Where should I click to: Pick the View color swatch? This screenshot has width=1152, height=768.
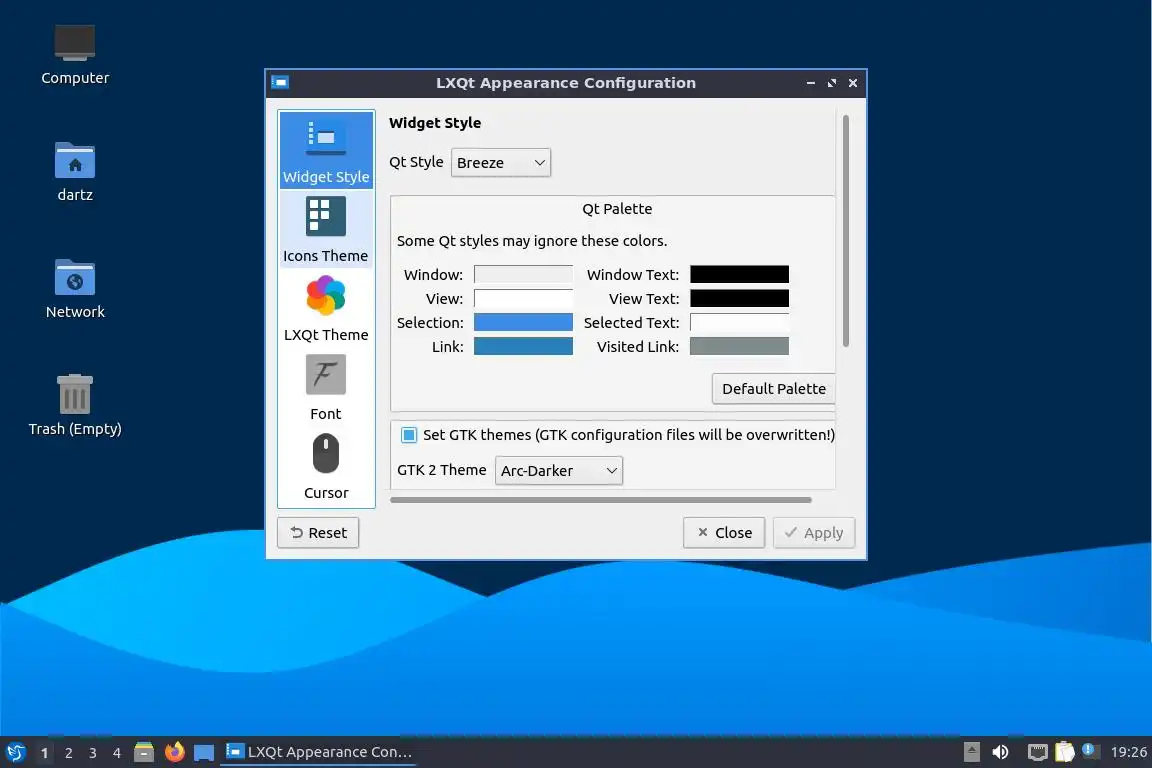[523, 298]
